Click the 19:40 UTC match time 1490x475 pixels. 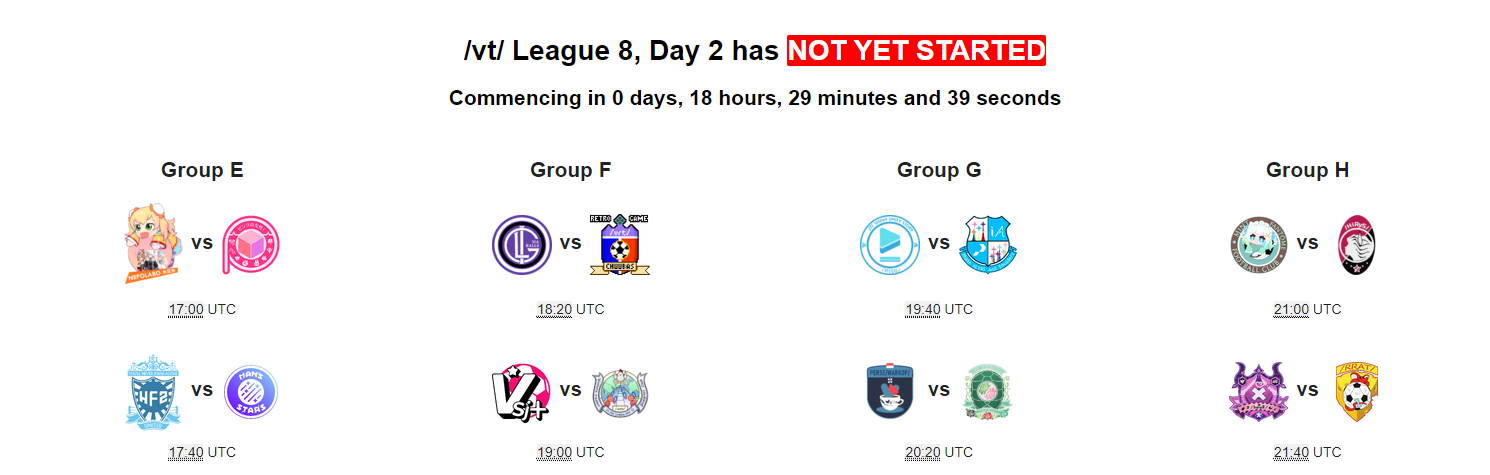coord(938,310)
